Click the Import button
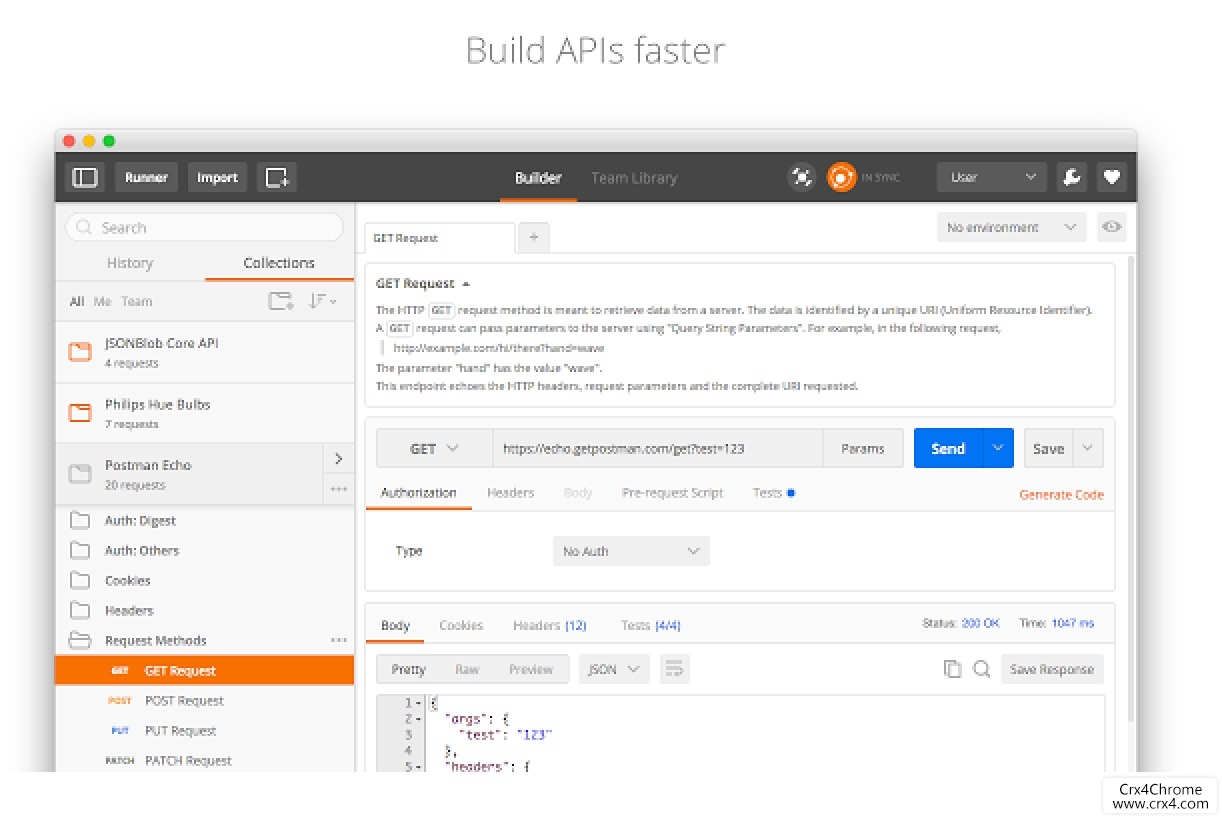The height and width of the screenshot is (818, 1222). 217,178
